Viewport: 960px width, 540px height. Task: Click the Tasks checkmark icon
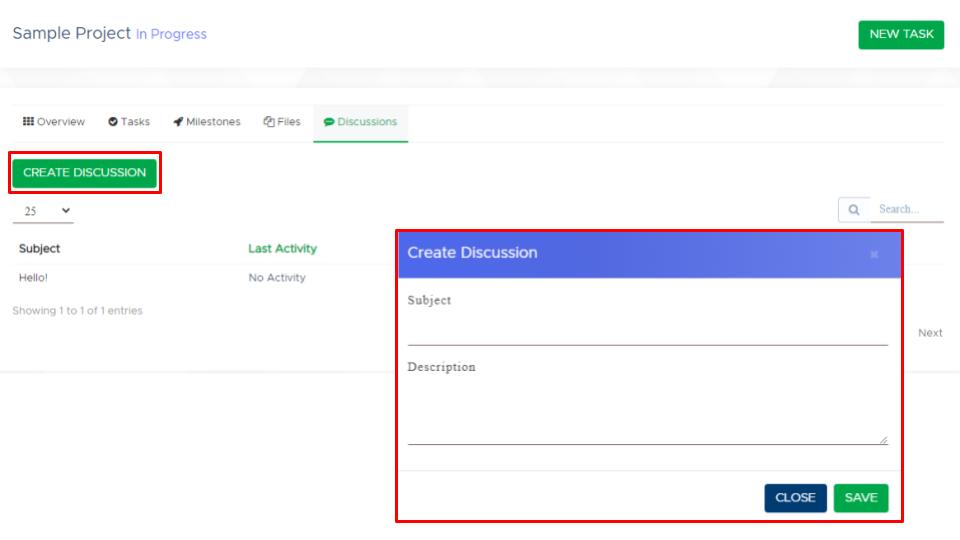113,122
